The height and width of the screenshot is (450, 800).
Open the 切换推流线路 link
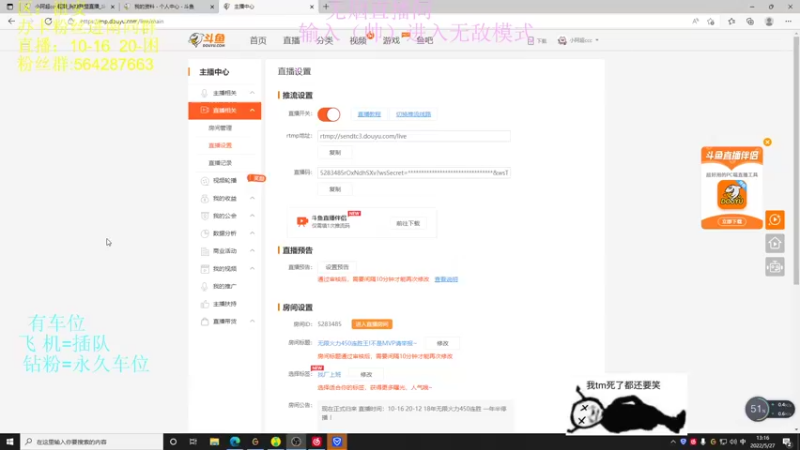(x=413, y=114)
